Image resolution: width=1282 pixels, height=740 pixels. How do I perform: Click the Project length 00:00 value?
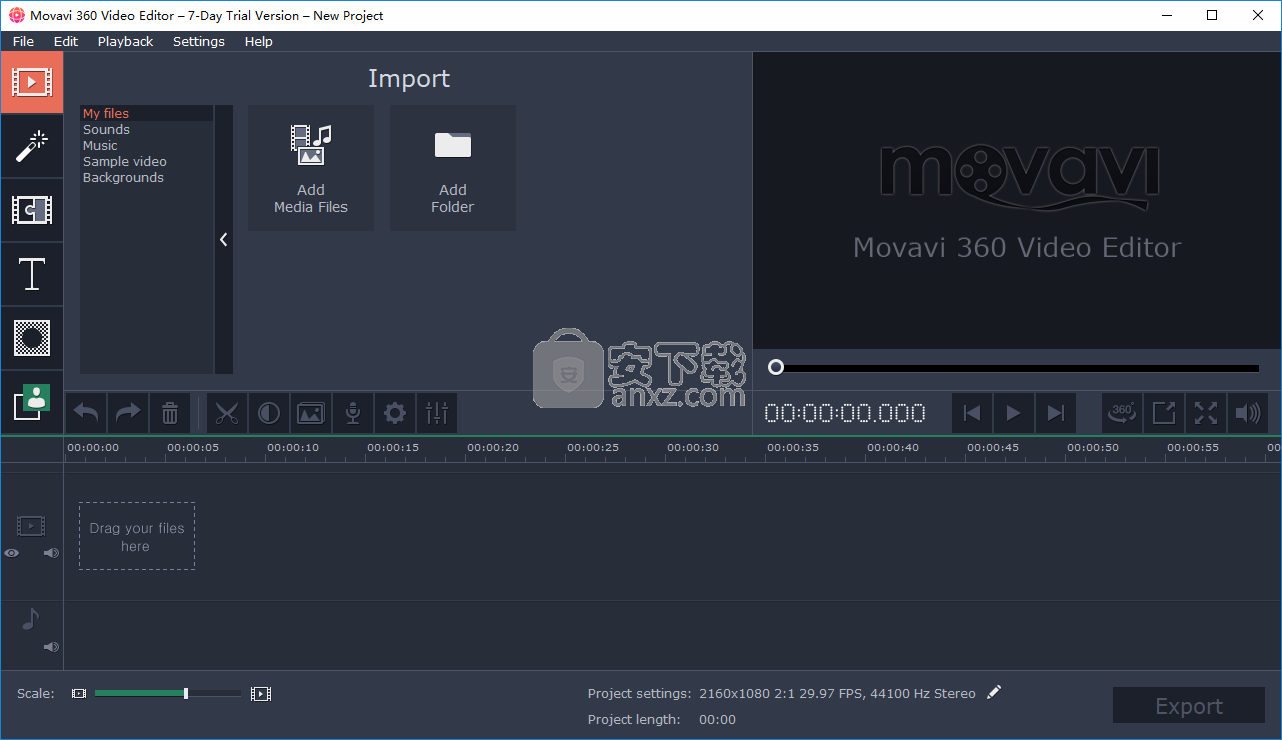click(x=717, y=719)
